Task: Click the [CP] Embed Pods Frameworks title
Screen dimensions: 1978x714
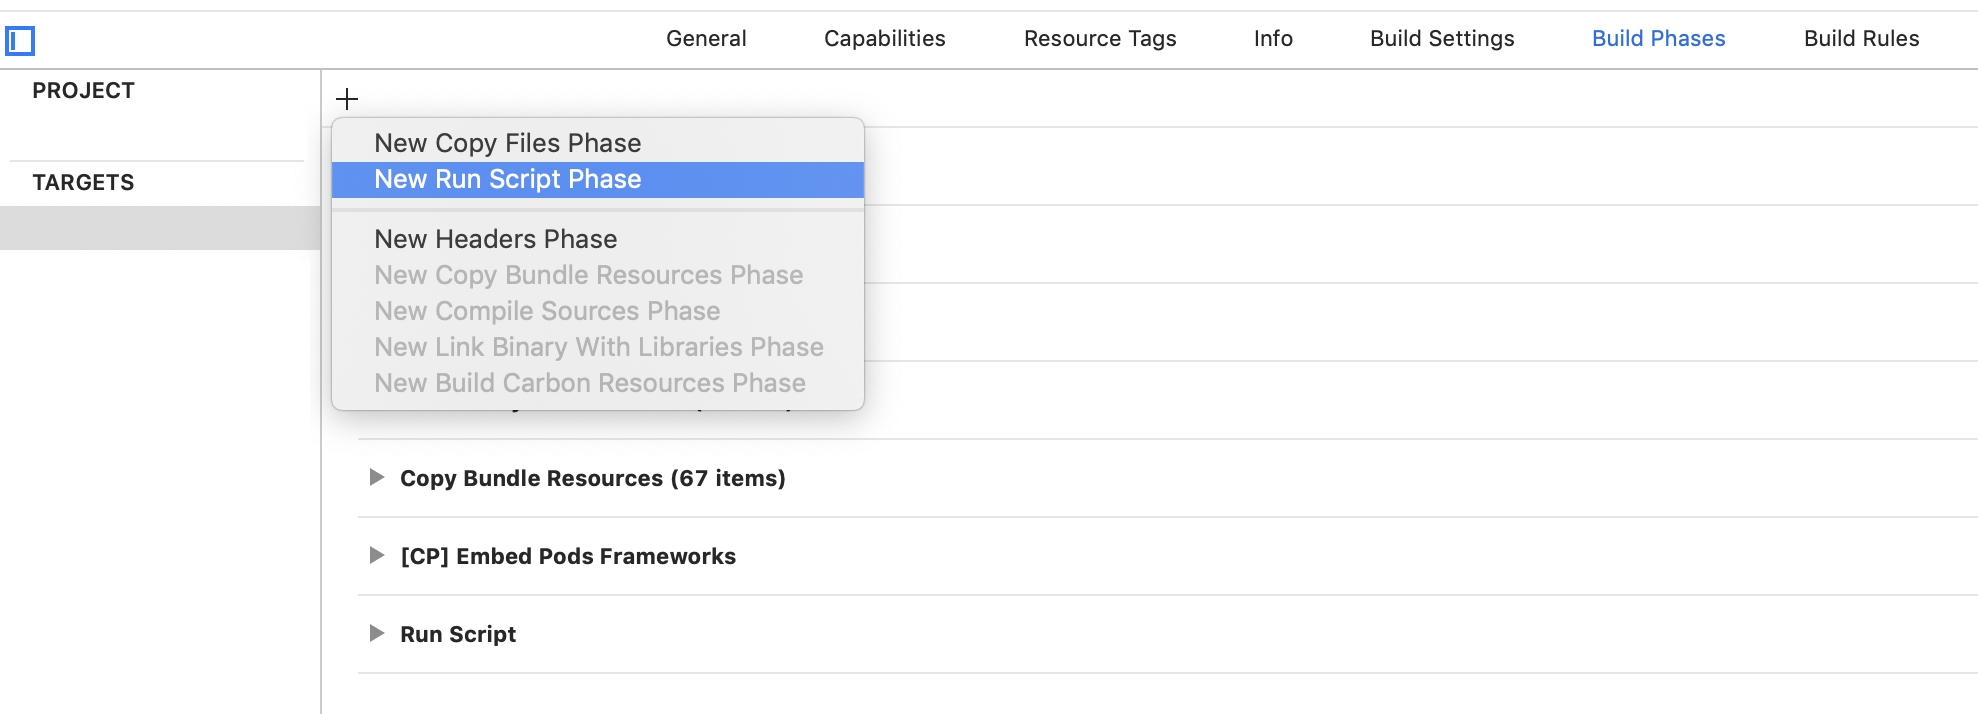Action: [x=568, y=556]
